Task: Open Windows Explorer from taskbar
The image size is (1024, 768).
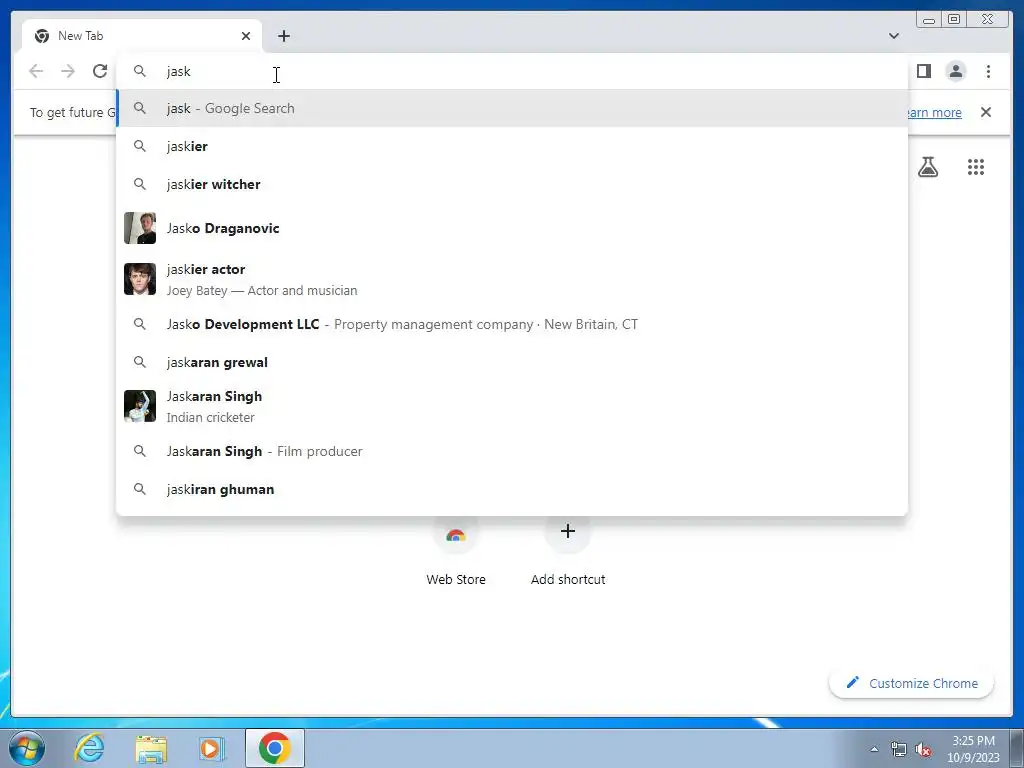Action: click(x=151, y=748)
